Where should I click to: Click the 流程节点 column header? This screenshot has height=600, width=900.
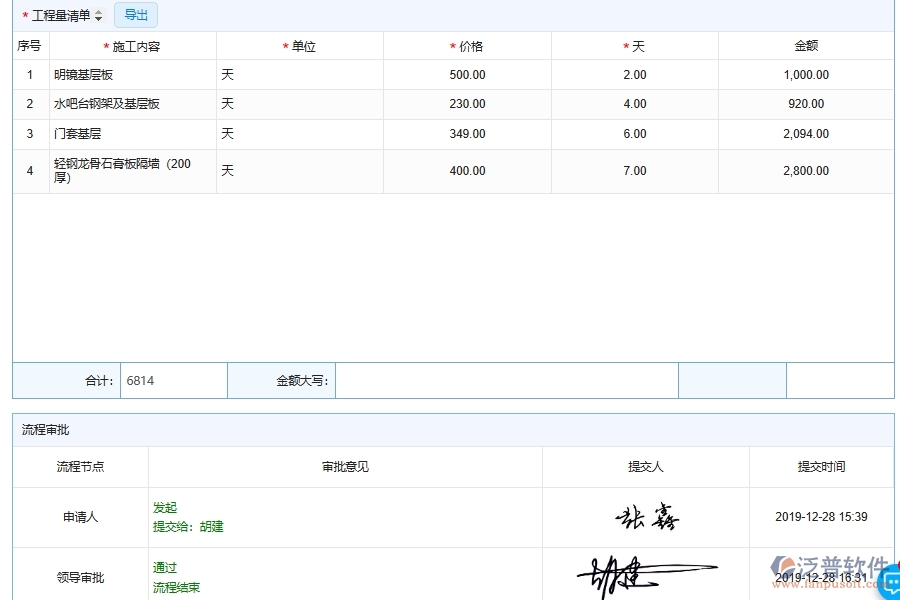tap(80, 467)
